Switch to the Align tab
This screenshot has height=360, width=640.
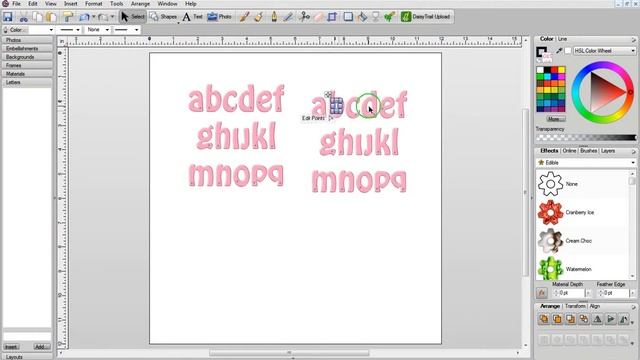coord(595,306)
